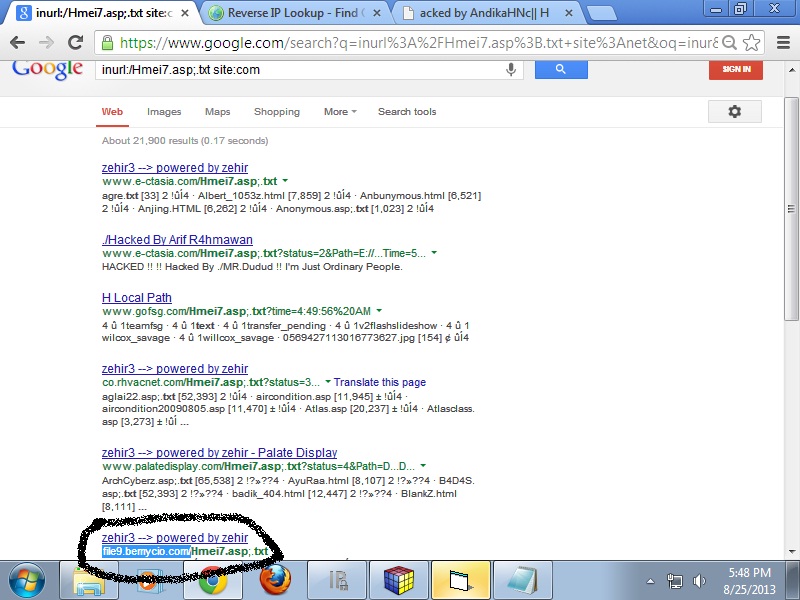800x600 pixels.
Task: Open the Chrome menu hamburger icon
Action: click(x=783, y=42)
